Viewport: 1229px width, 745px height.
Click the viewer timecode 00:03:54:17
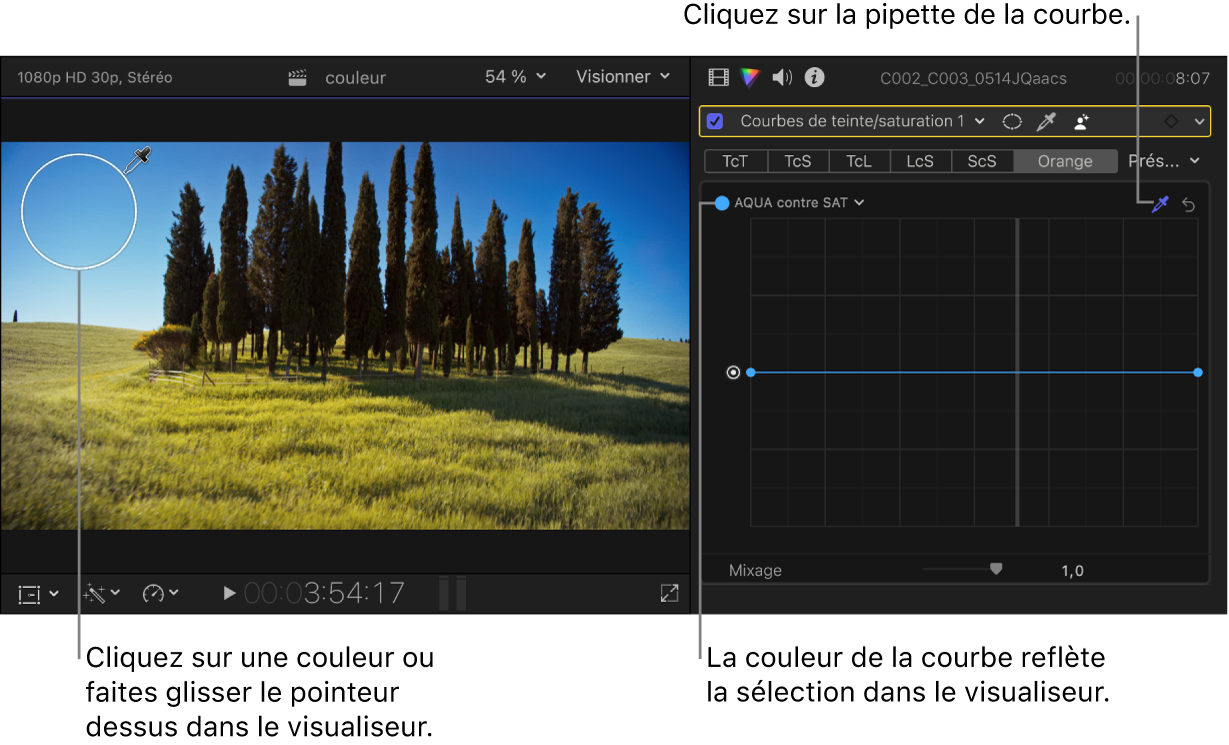point(324,593)
